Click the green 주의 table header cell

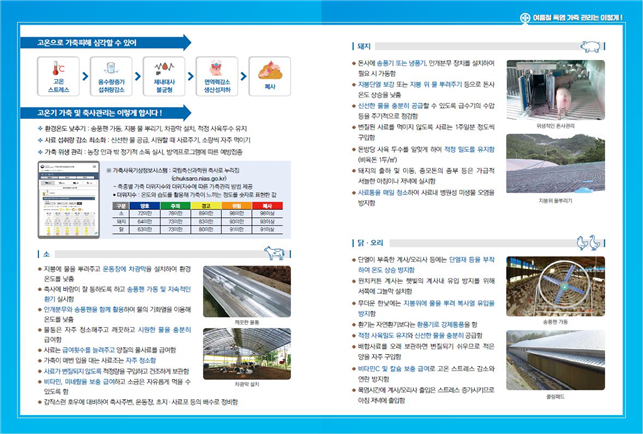pyautogui.click(x=175, y=206)
